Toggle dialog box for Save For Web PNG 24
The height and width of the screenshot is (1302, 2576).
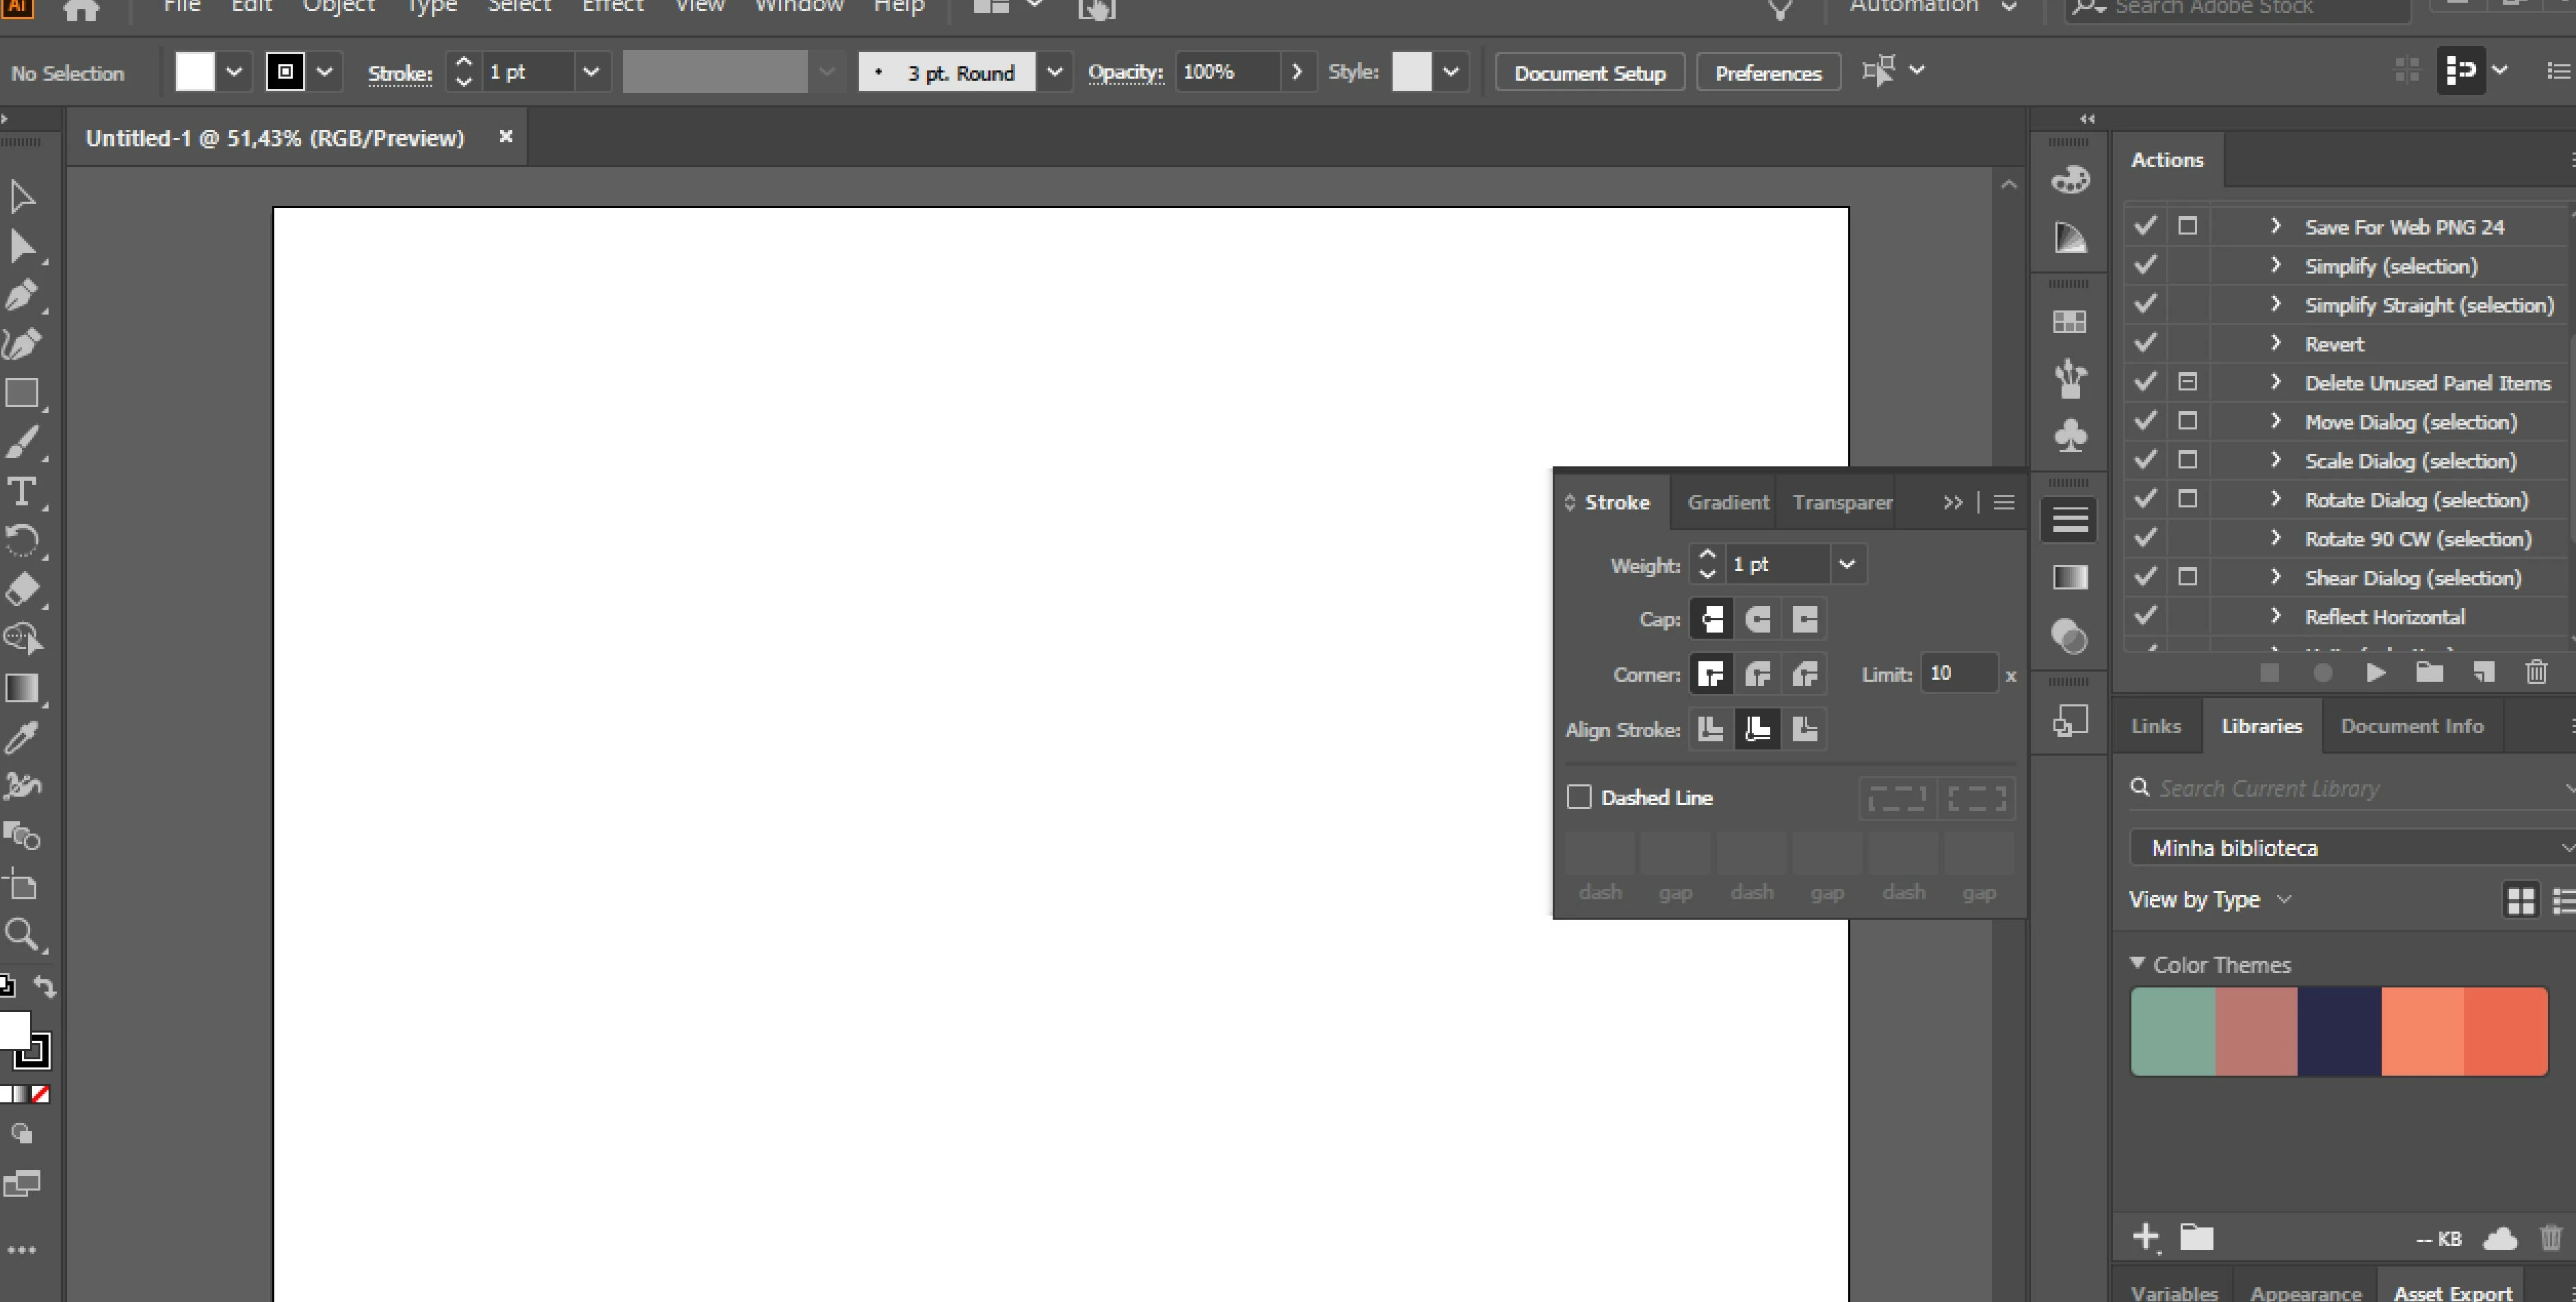click(2187, 226)
